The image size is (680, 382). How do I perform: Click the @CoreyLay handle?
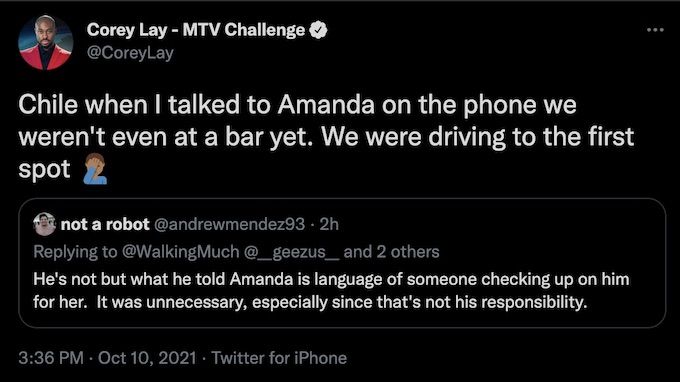(130, 53)
